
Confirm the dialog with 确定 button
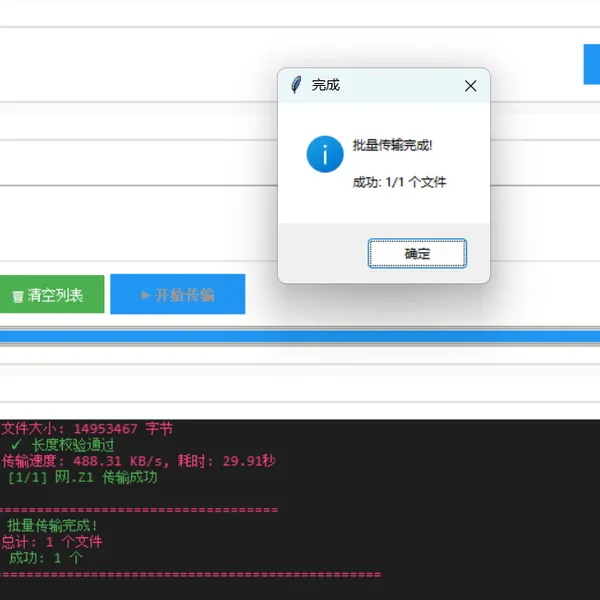pyautogui.click(x=417, y=253)
